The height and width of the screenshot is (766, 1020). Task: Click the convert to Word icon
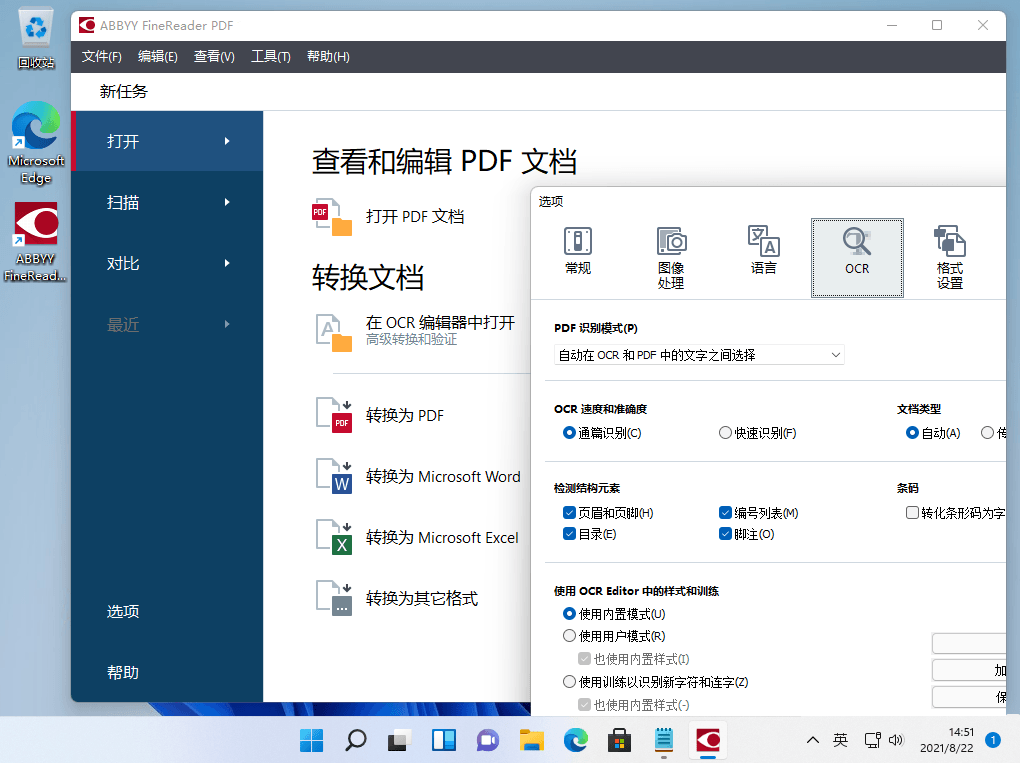click(334, 476)
